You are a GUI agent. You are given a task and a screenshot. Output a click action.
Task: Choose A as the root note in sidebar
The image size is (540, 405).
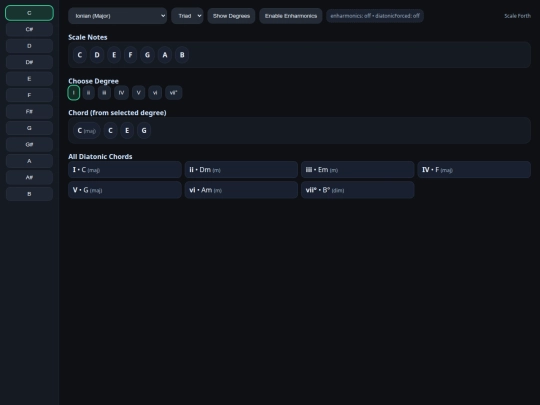(x=29, y=161)
